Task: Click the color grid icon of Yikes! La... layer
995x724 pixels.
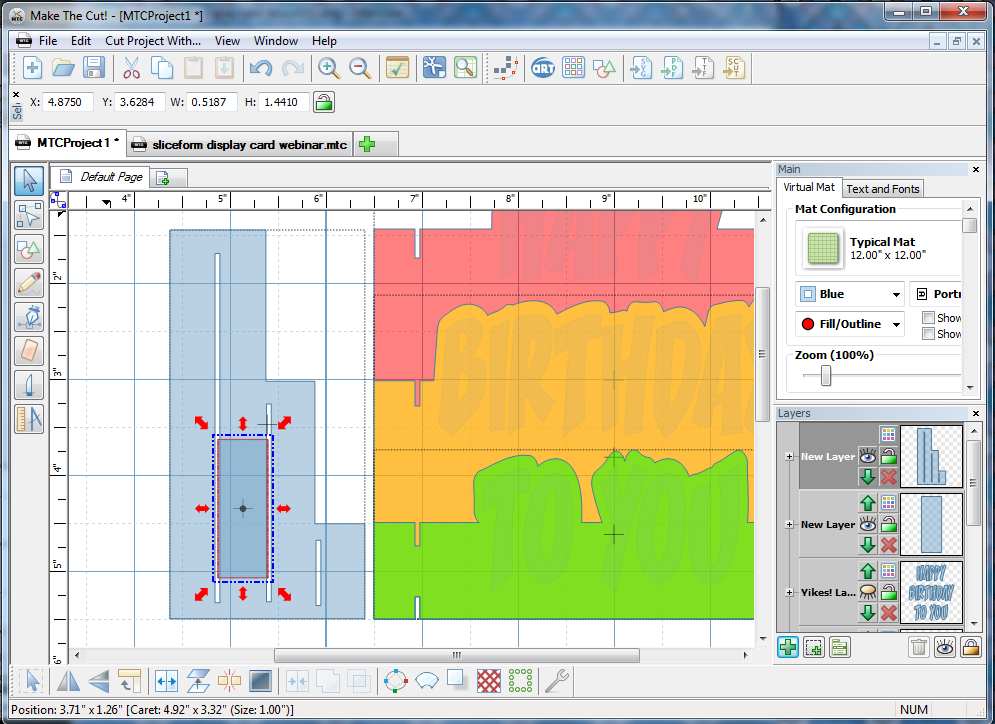Action: (888, 571)
